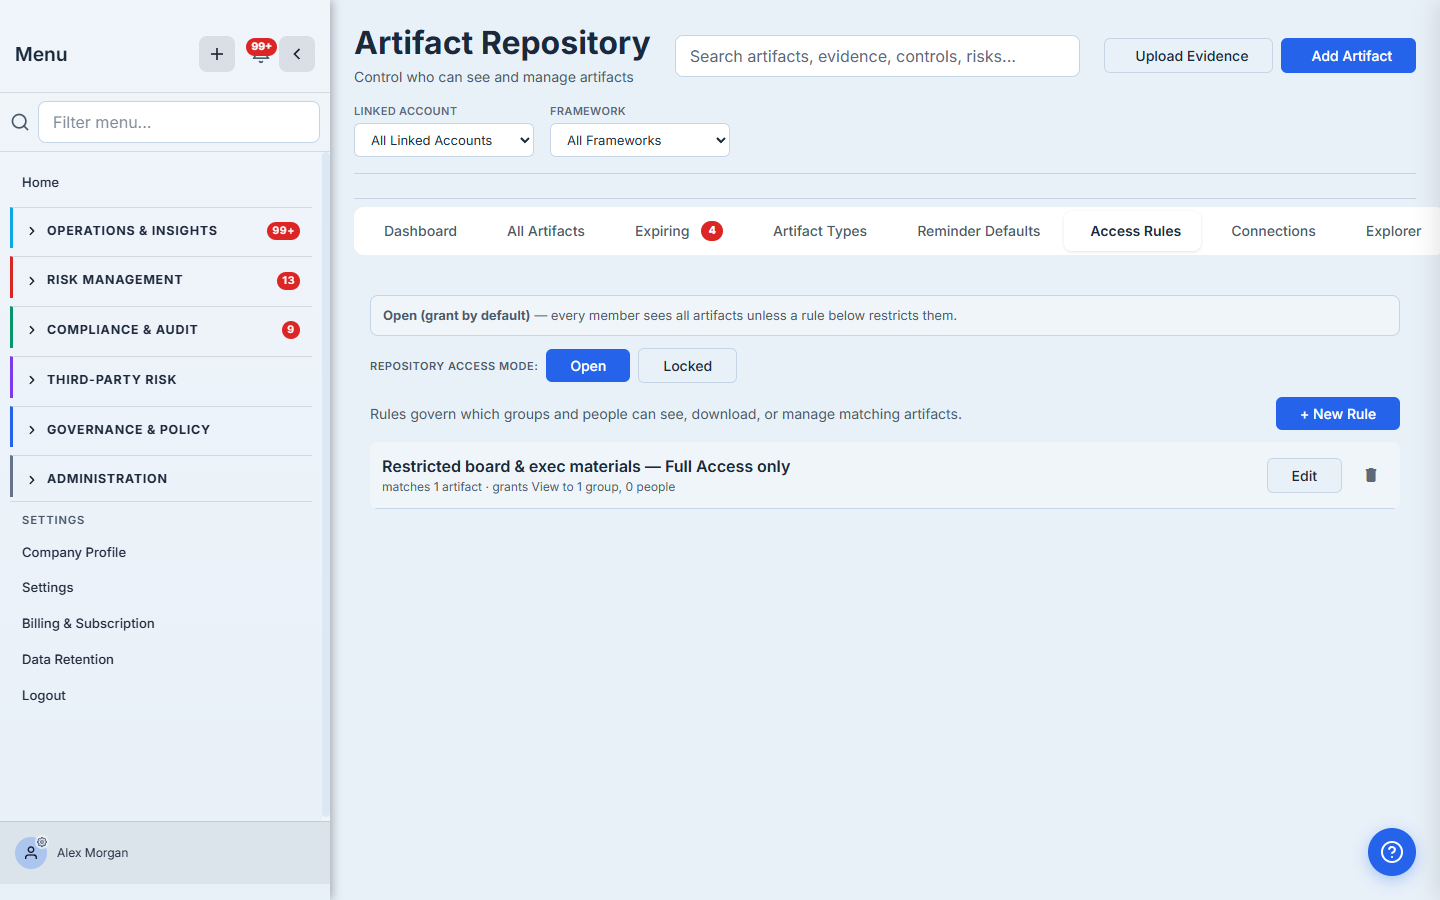The height and width of the screenshot is (900, 1440).
Task: Click the Compliance & Audit 9 badge
Action: pos(291,330)
